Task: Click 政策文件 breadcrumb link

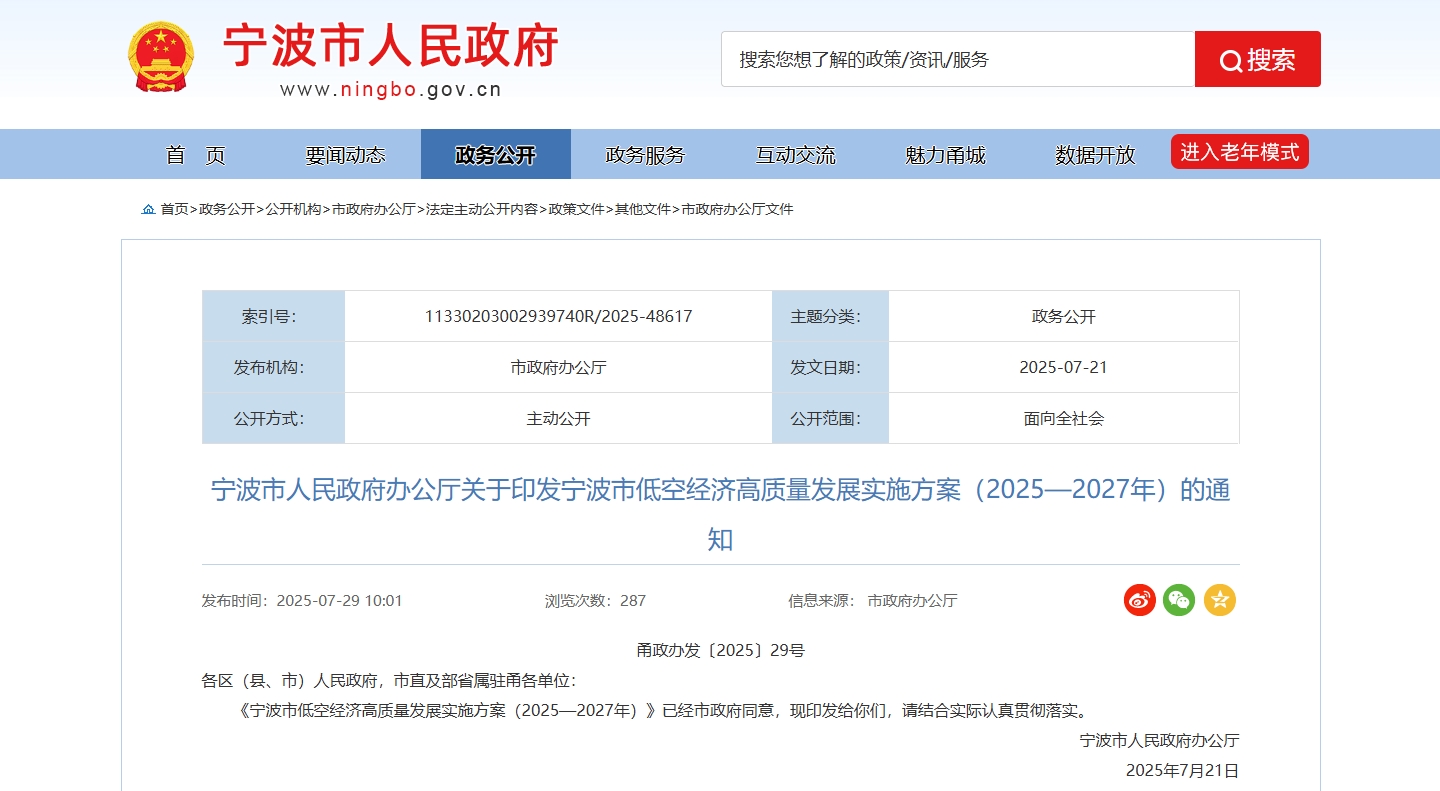Action: (576, 209)
